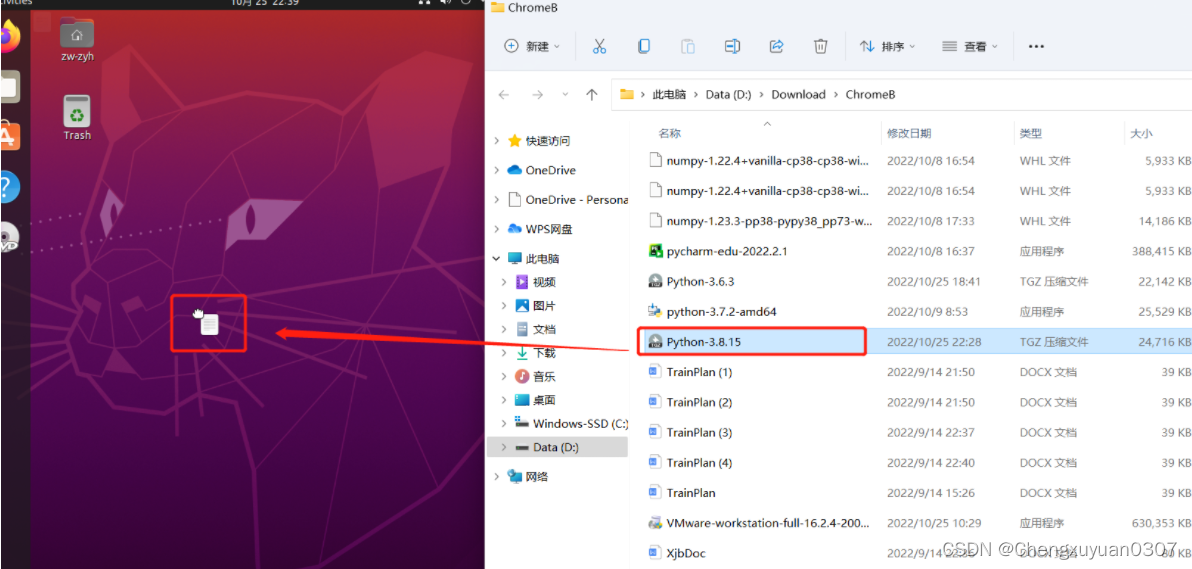Click Download in the address breadcrumb
Screen dimensions: 1192x569
(x=798, y=94)
